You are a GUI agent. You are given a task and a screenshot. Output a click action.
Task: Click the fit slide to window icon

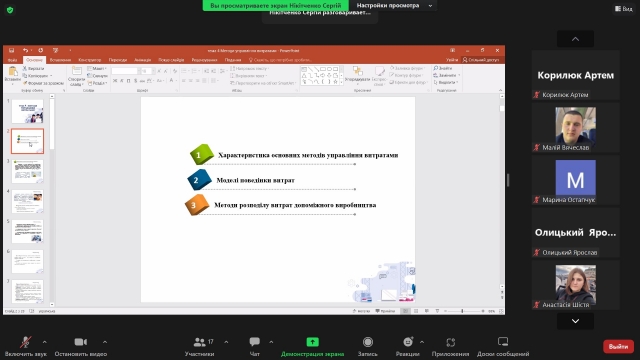pos(501,311)
